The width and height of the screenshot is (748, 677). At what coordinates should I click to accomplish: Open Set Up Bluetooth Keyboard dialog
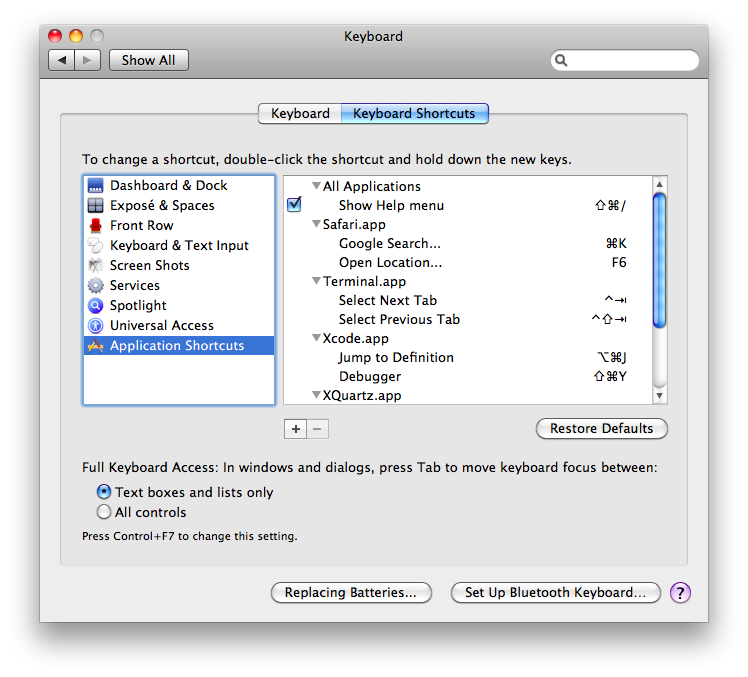(555, 593)
